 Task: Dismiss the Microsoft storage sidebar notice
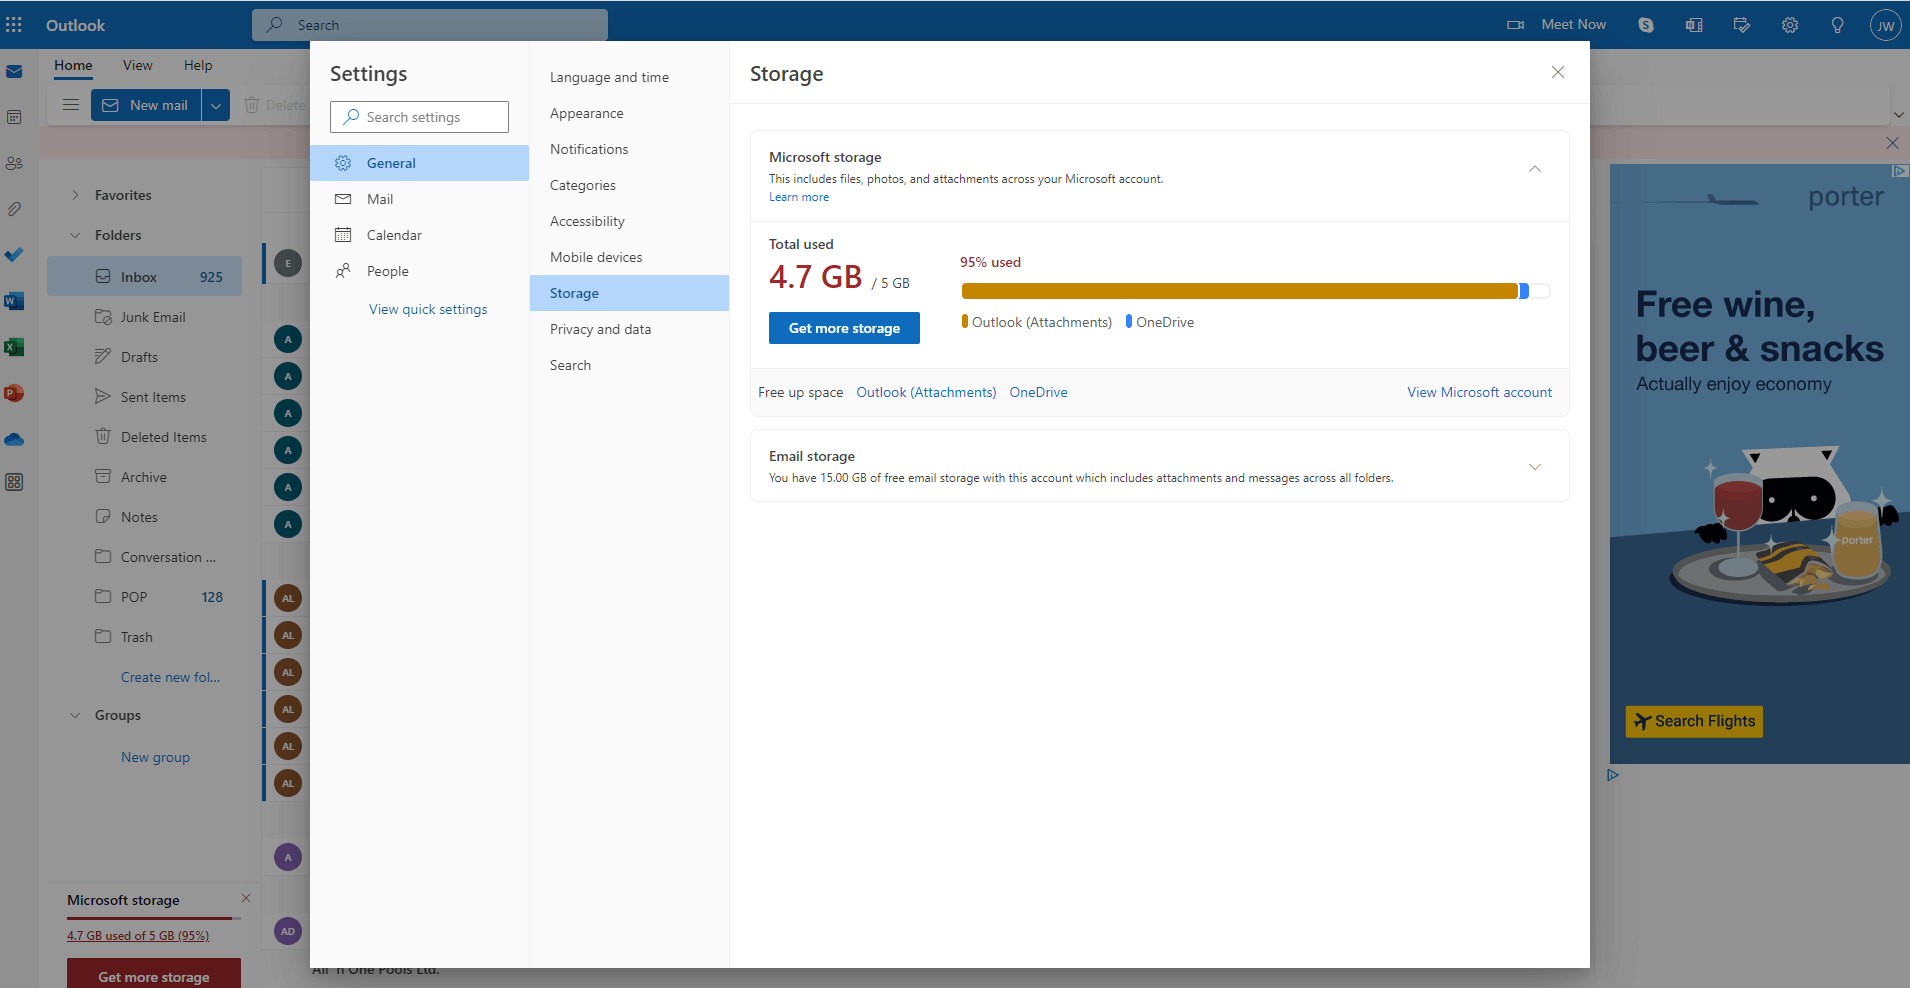pos(246,898)
